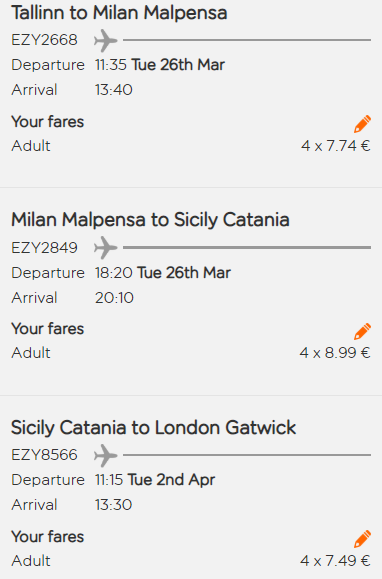The image size is (382, 579).
Task: Click the 20:10 arrival time
Action: coord(114,298)
